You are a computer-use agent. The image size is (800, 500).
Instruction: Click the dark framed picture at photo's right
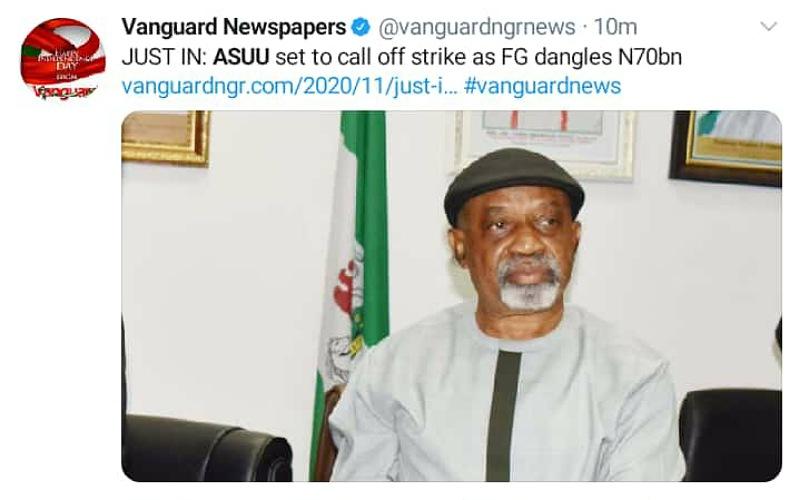(726, 147)
